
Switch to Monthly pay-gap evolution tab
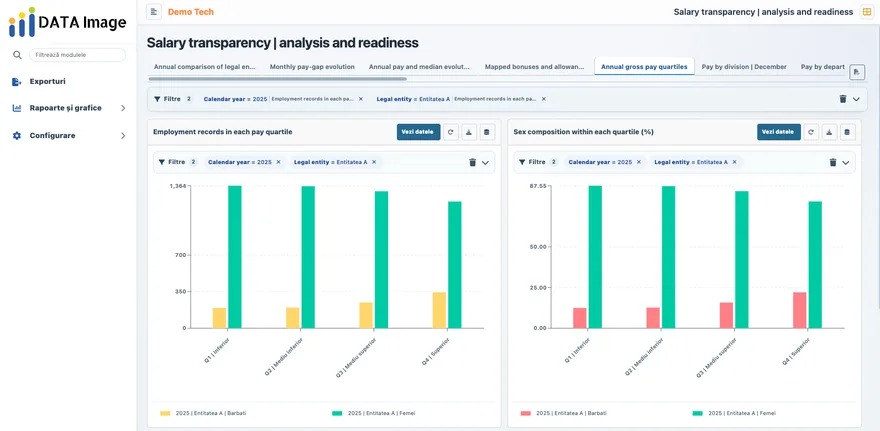[x=312, y=67]
